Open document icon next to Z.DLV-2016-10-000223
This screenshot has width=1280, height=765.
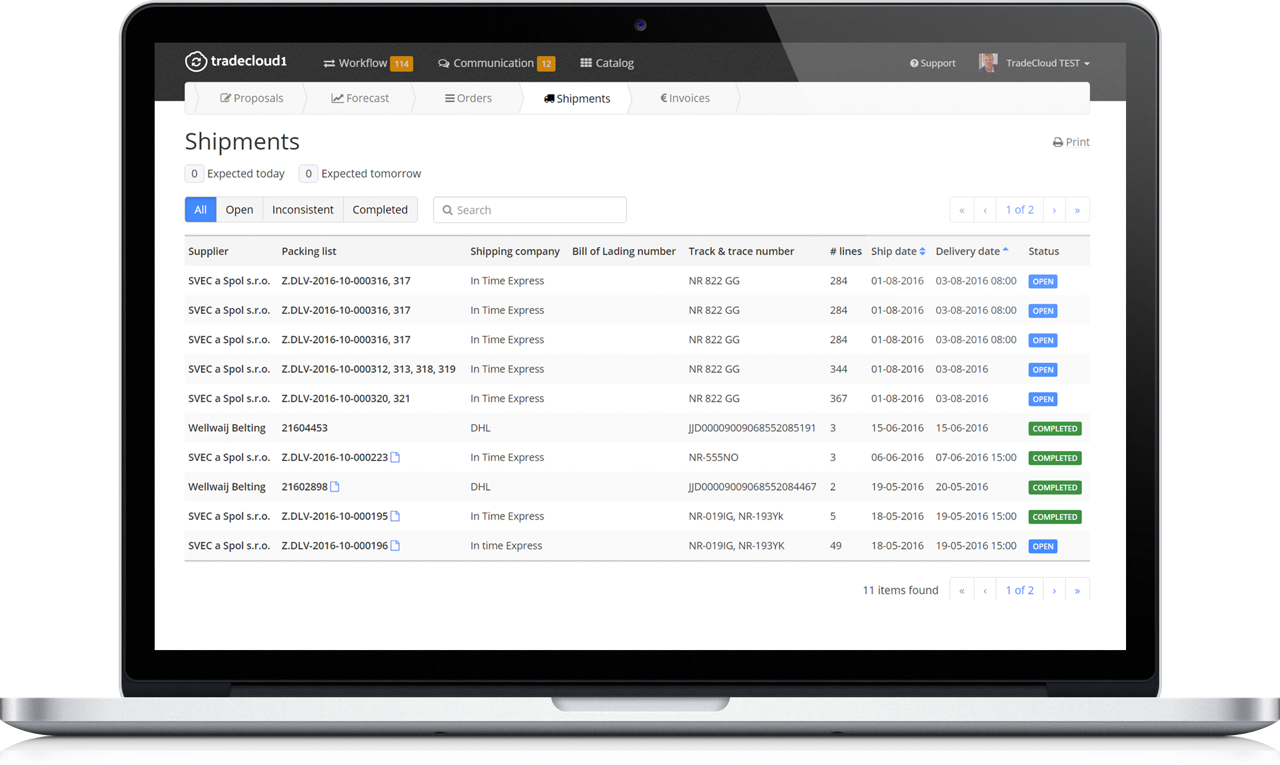coord(395,457)
